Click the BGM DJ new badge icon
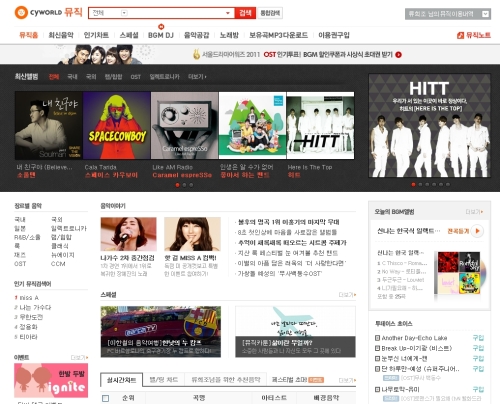500x404 pixels. (161, 27)
